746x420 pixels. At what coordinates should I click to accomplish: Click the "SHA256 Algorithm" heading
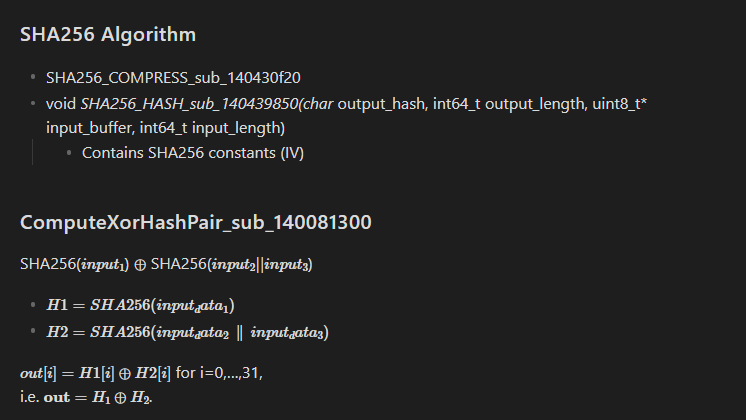point(107,36)
